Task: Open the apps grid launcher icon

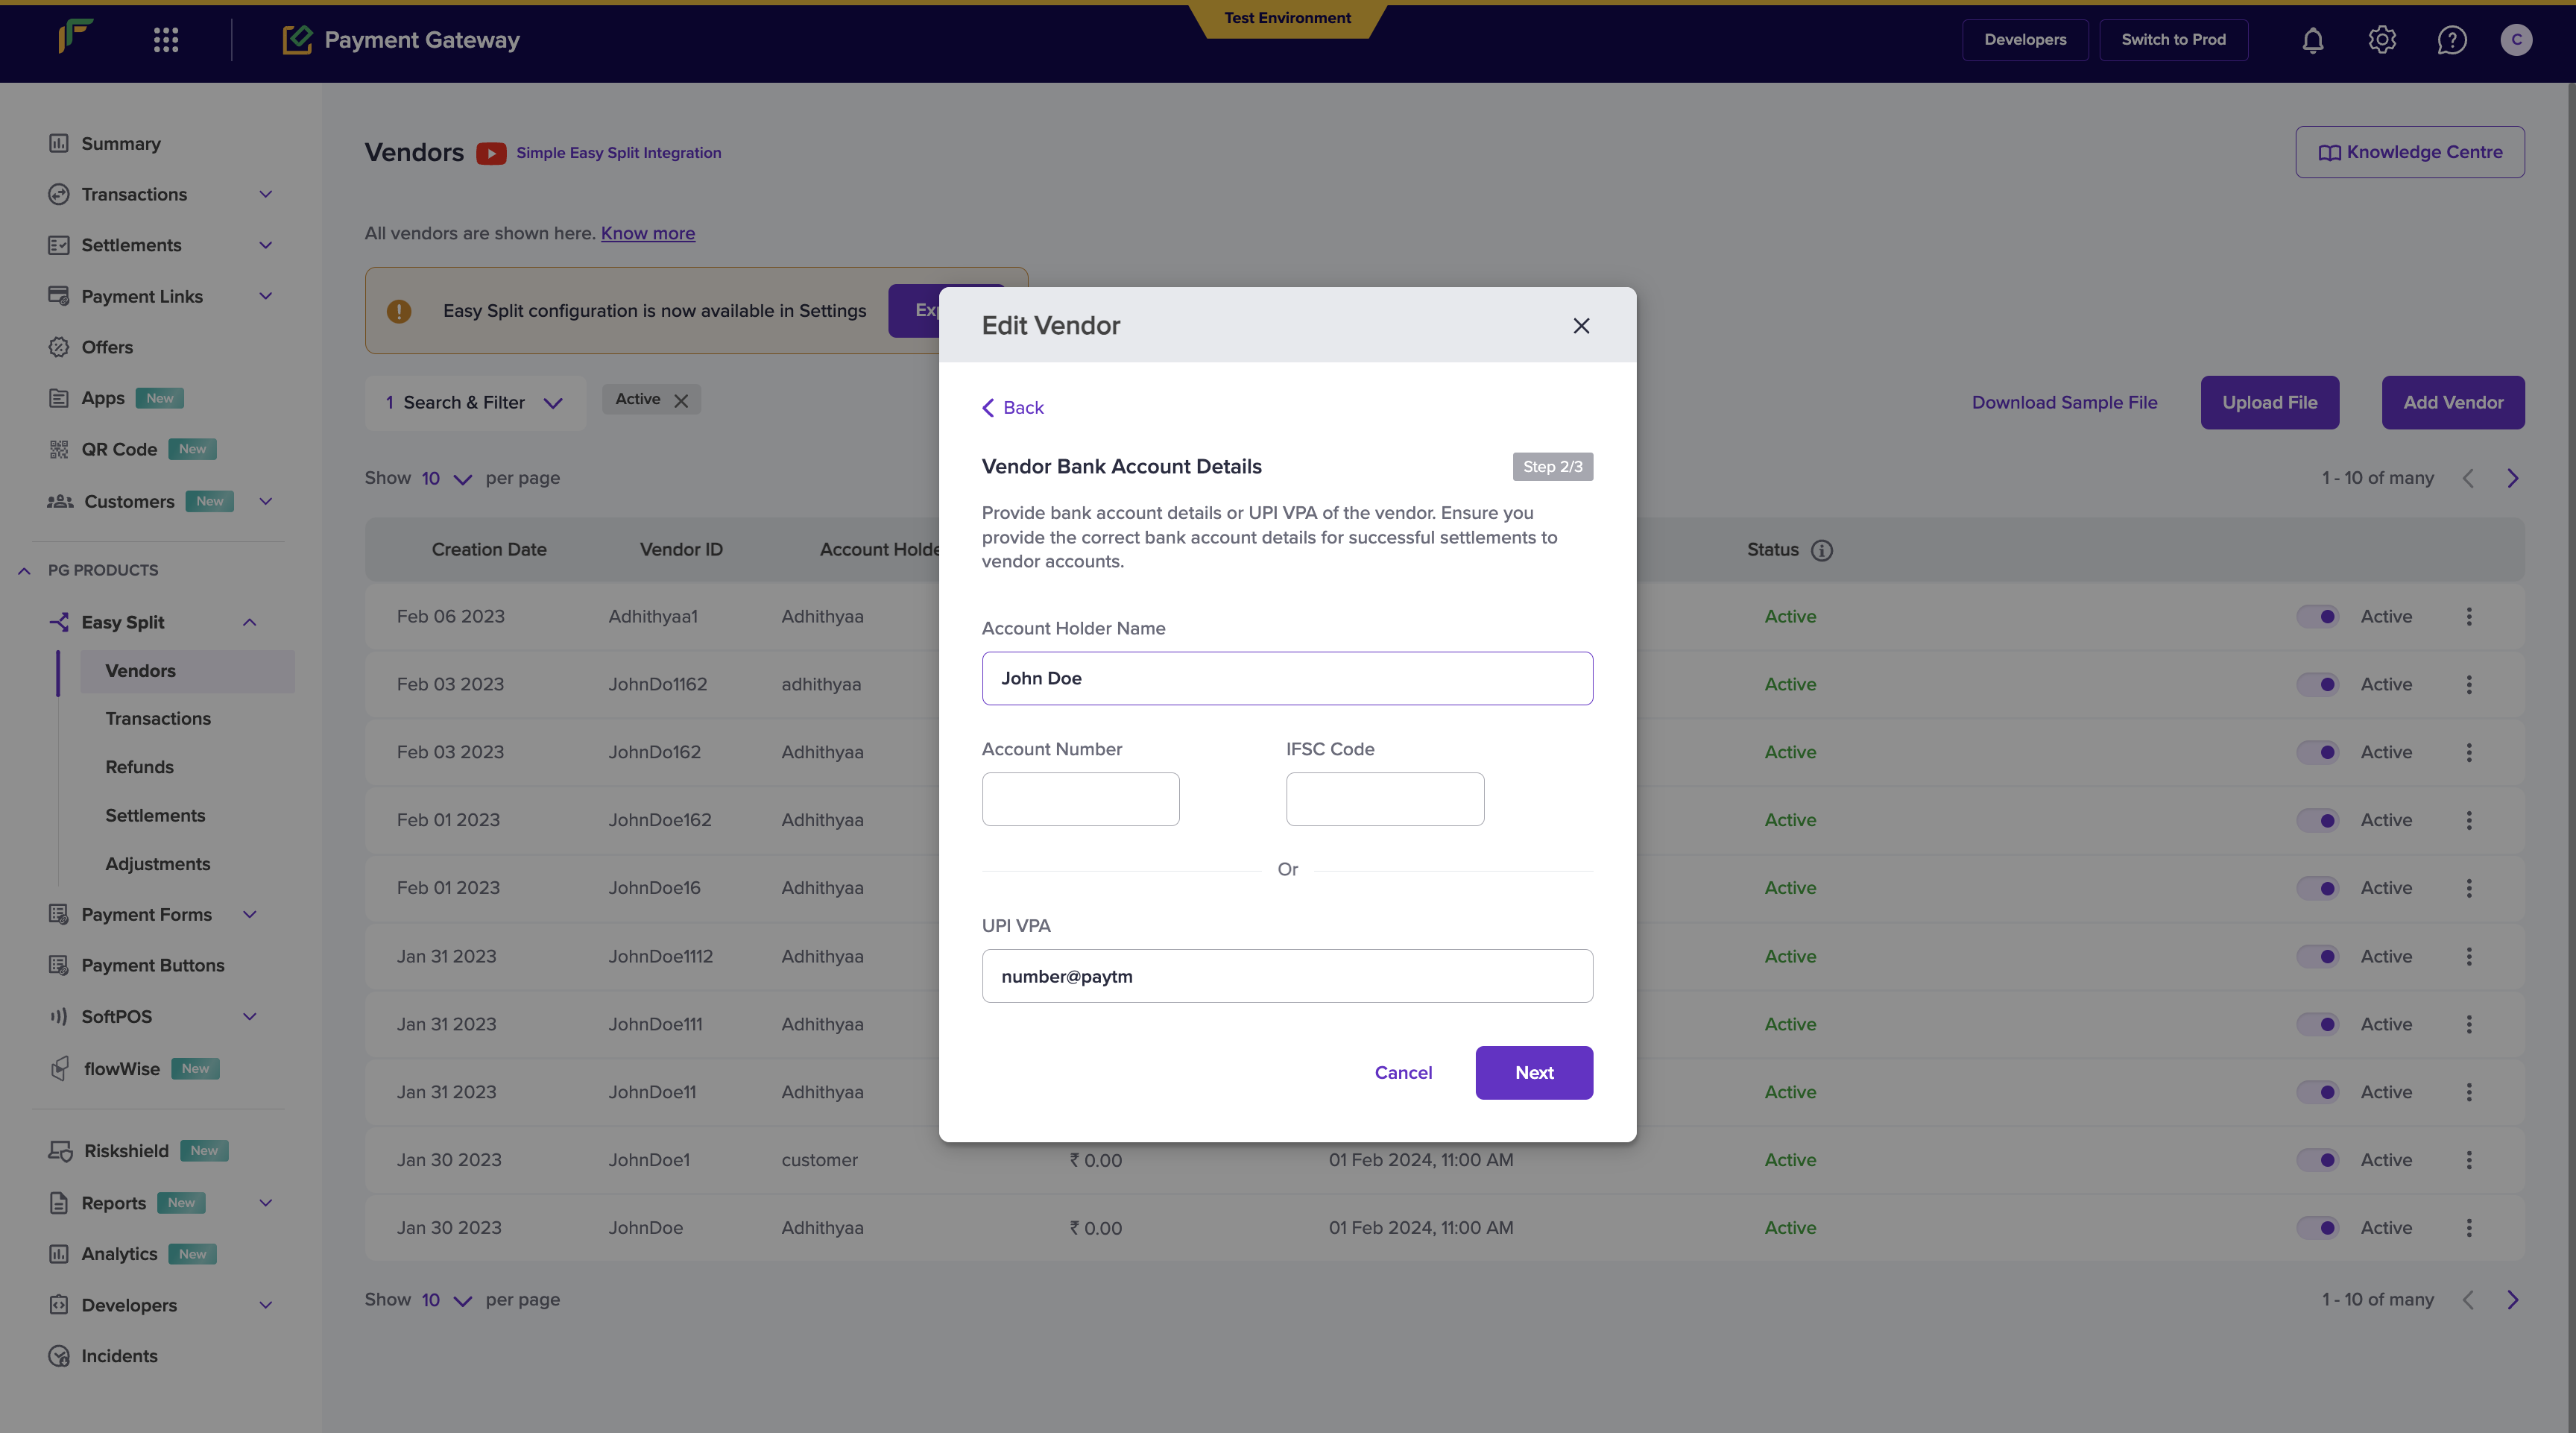Action: [x=166, y=40]
